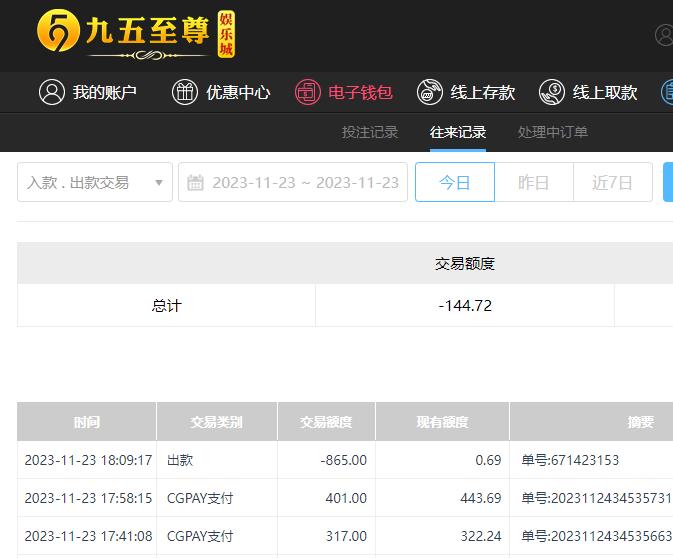Click the amount -865.00

point(344,460)
